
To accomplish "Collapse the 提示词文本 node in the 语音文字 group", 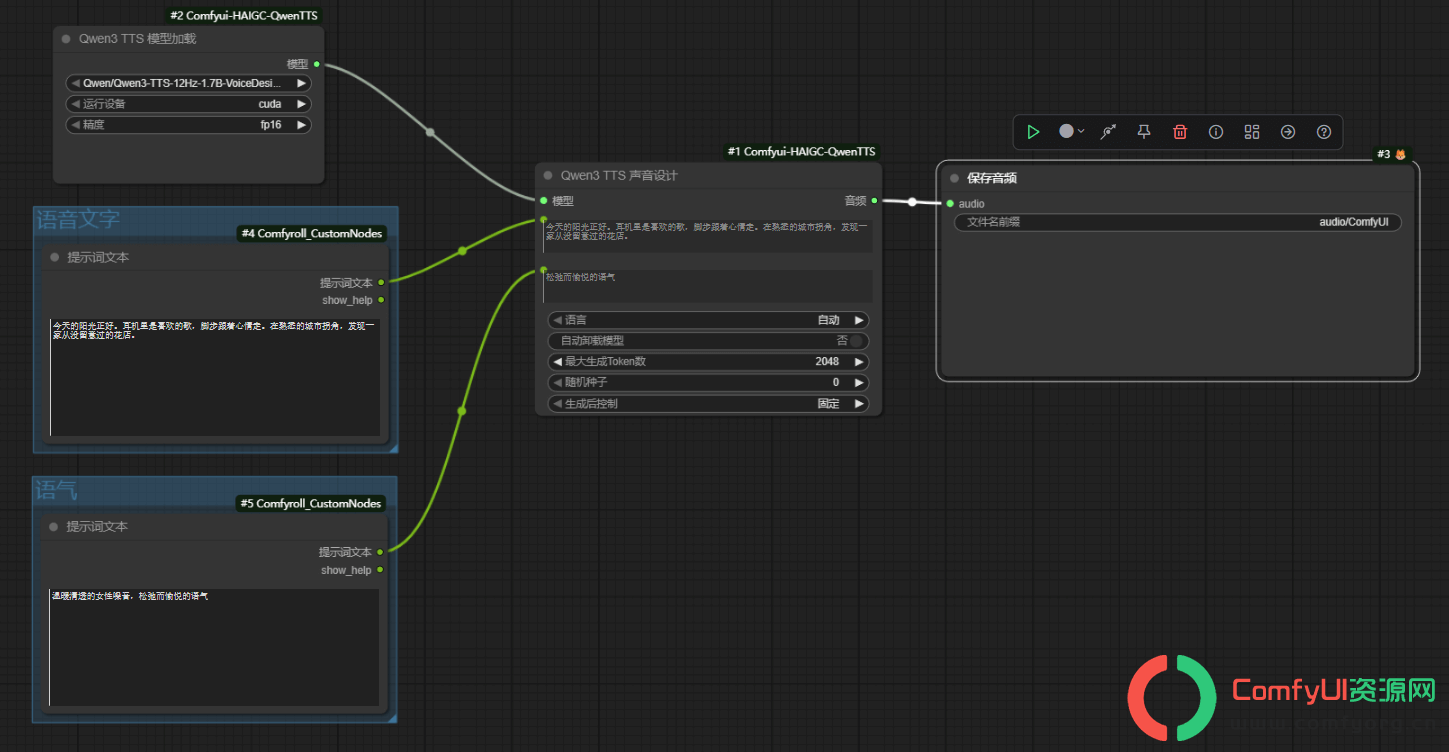I will [55, 257].
